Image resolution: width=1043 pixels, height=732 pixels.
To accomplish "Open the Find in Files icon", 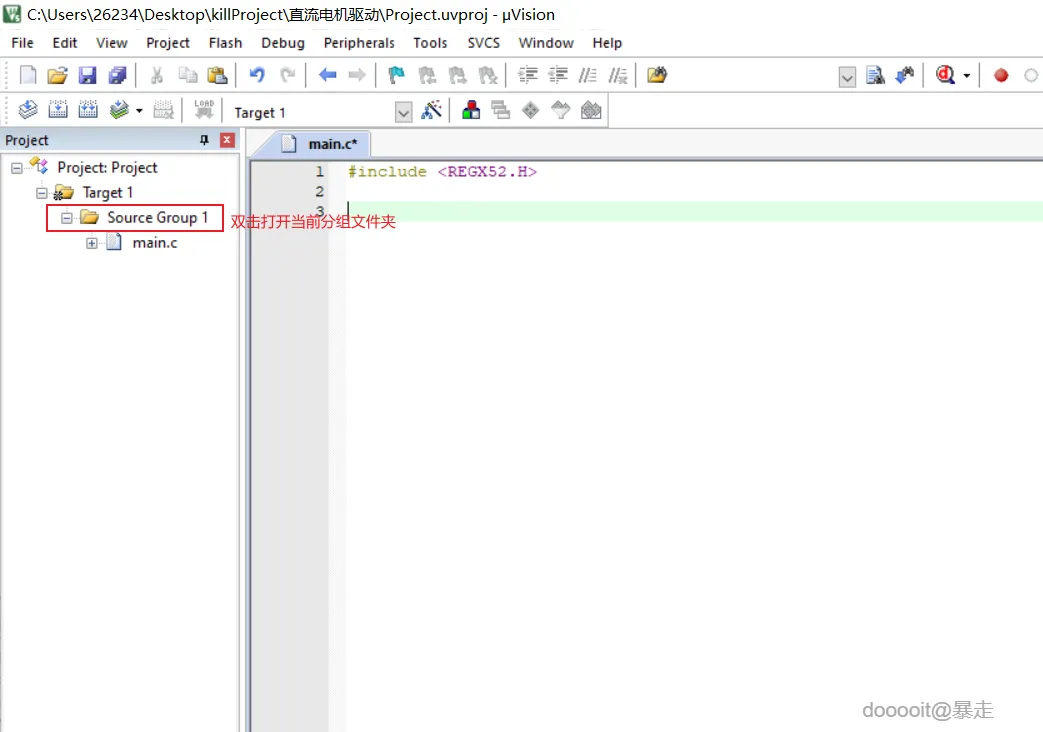I will click(x=657, y=75).
